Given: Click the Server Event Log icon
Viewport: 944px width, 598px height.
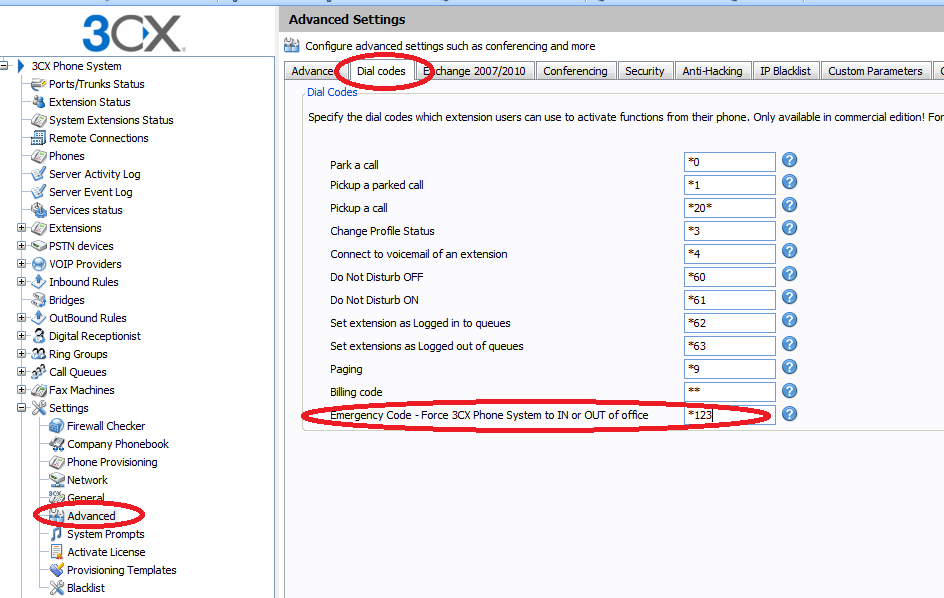Looking at the screenshot, I should coord(39,192).
